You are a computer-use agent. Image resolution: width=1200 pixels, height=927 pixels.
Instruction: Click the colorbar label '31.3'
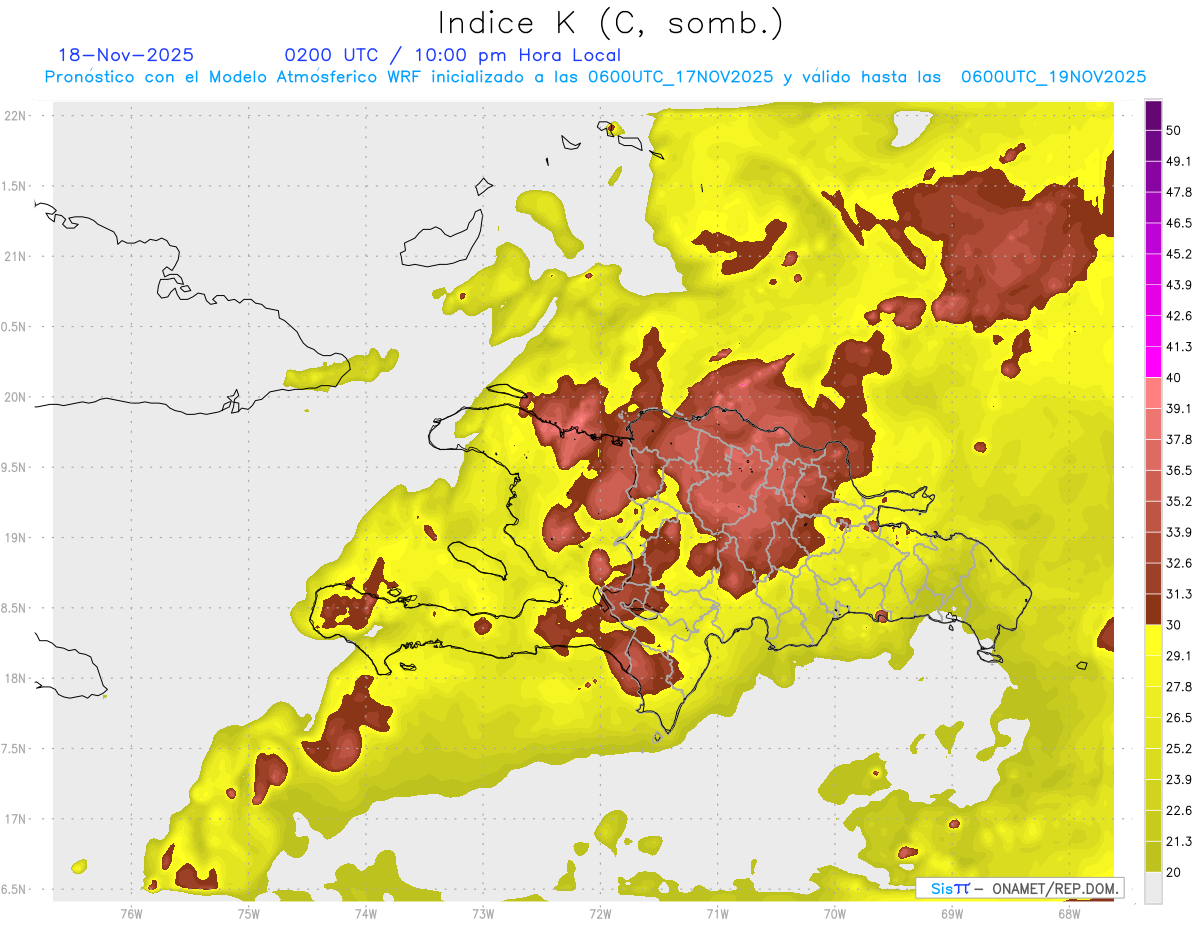point(1179,594)
